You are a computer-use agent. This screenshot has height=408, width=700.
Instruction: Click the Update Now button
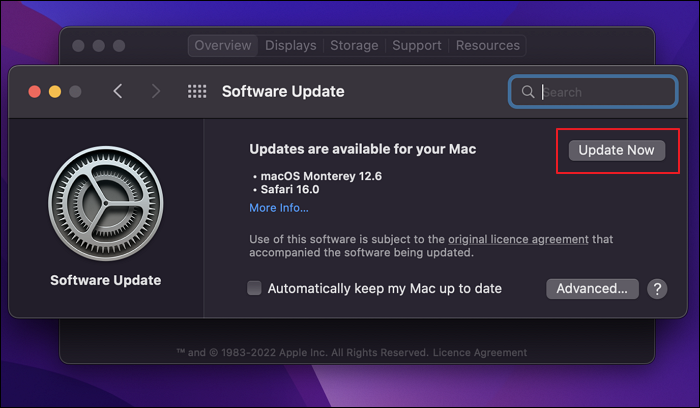[616, 150]
